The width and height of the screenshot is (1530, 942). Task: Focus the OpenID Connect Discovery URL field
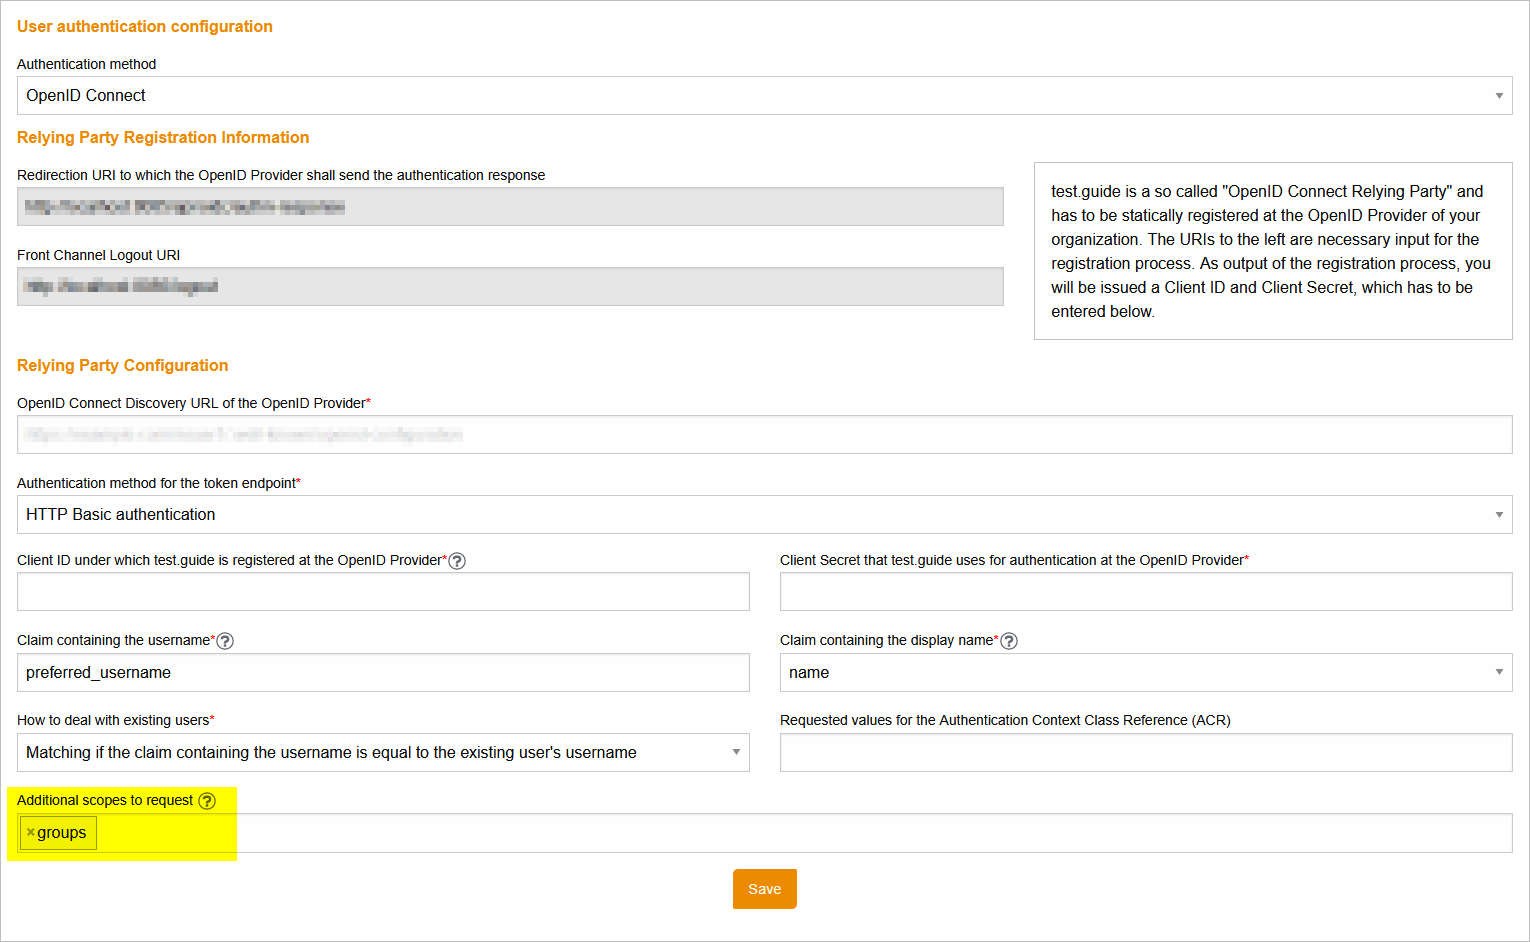tap(764, 435)
